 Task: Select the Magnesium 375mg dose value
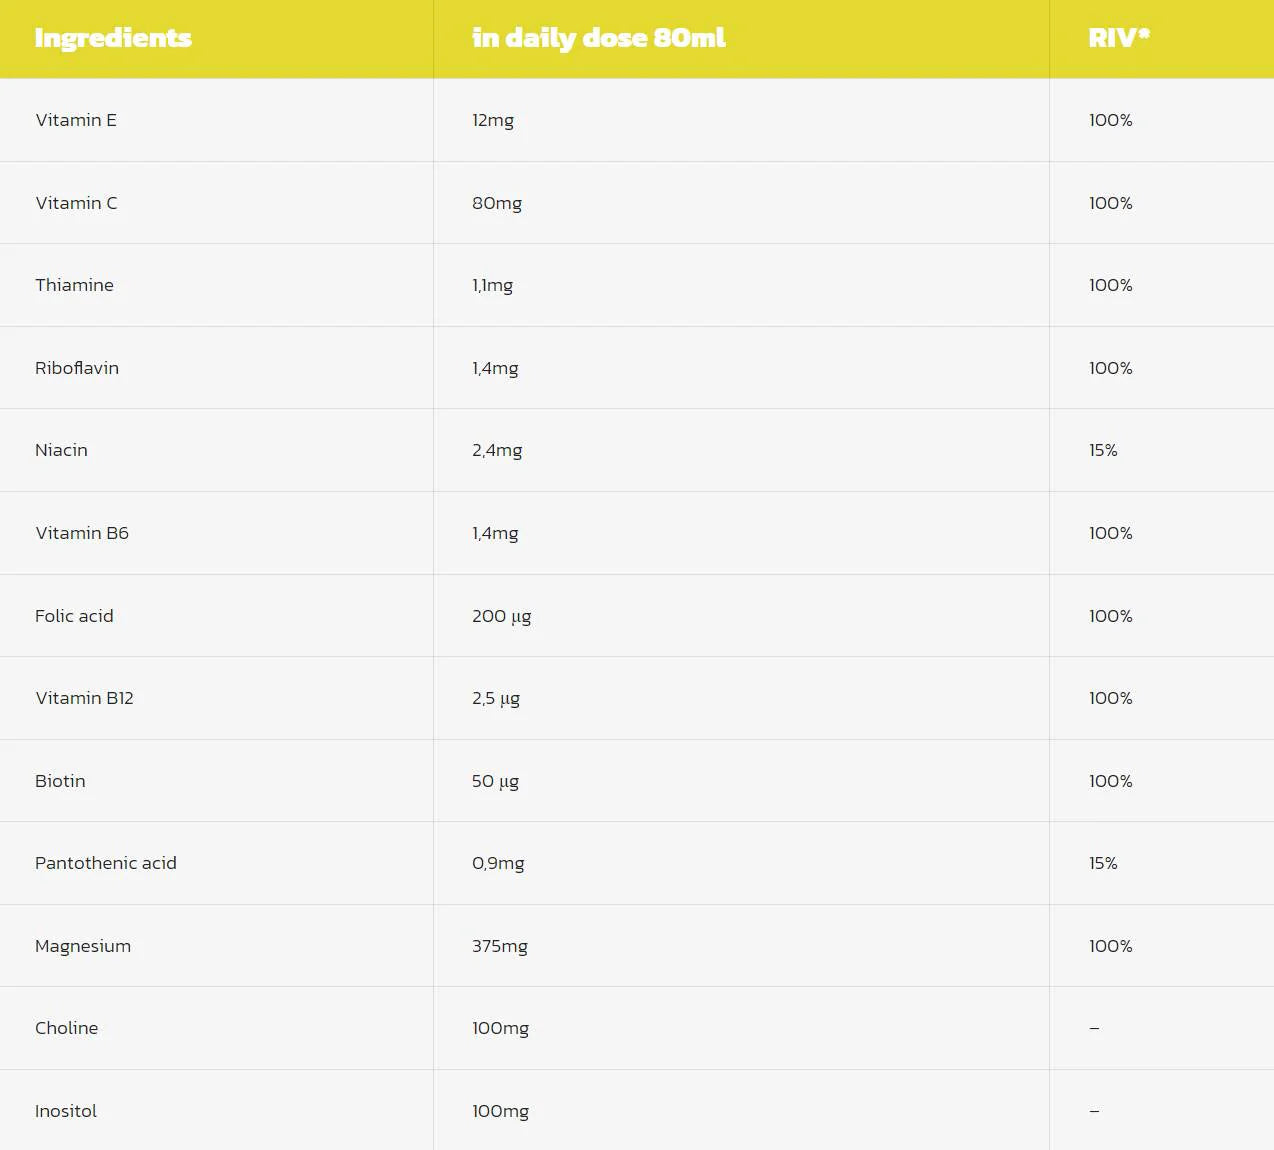499,946
